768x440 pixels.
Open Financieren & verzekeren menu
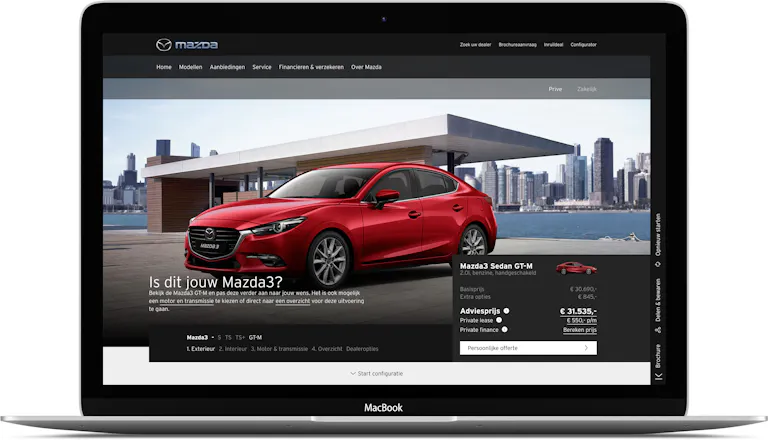311,67
